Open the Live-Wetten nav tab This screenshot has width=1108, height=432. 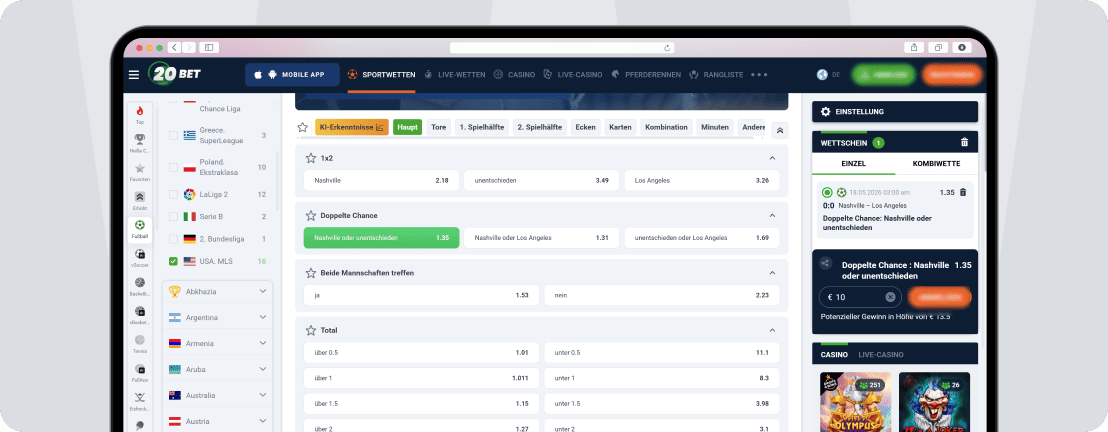tap(454, 74)
